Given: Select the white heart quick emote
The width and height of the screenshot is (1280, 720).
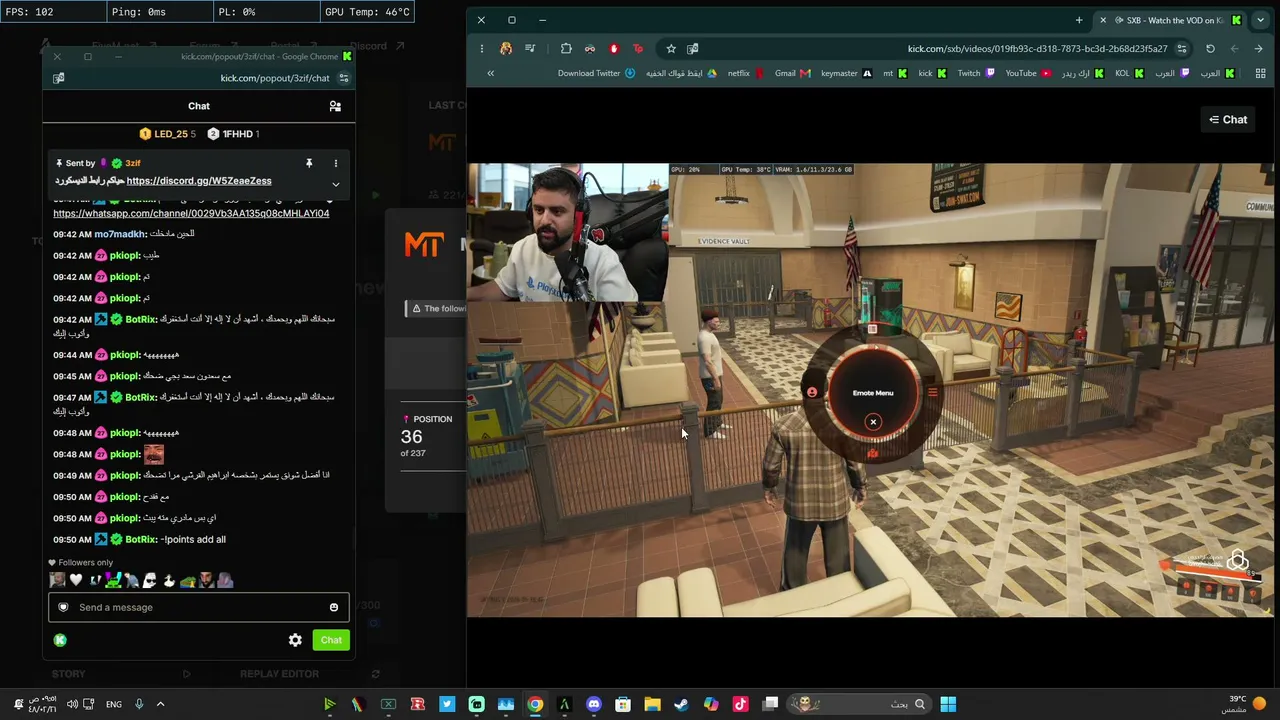Looking at the screenshot, I should point(76,580).
